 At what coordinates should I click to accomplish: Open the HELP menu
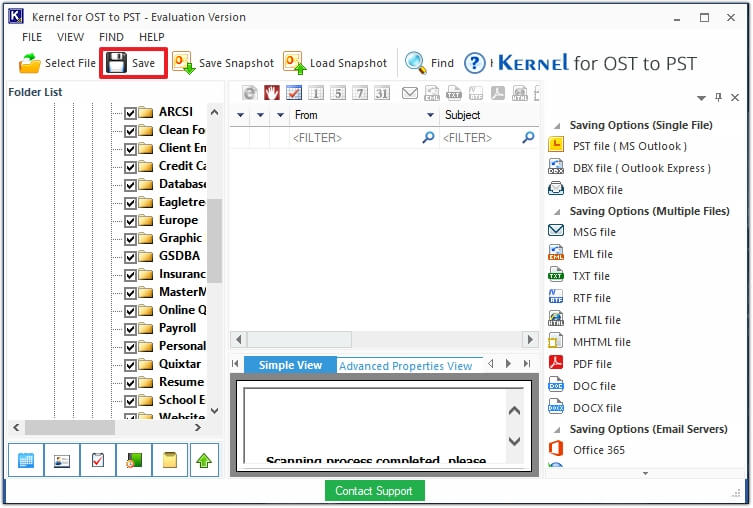click(x=151, y=37)
